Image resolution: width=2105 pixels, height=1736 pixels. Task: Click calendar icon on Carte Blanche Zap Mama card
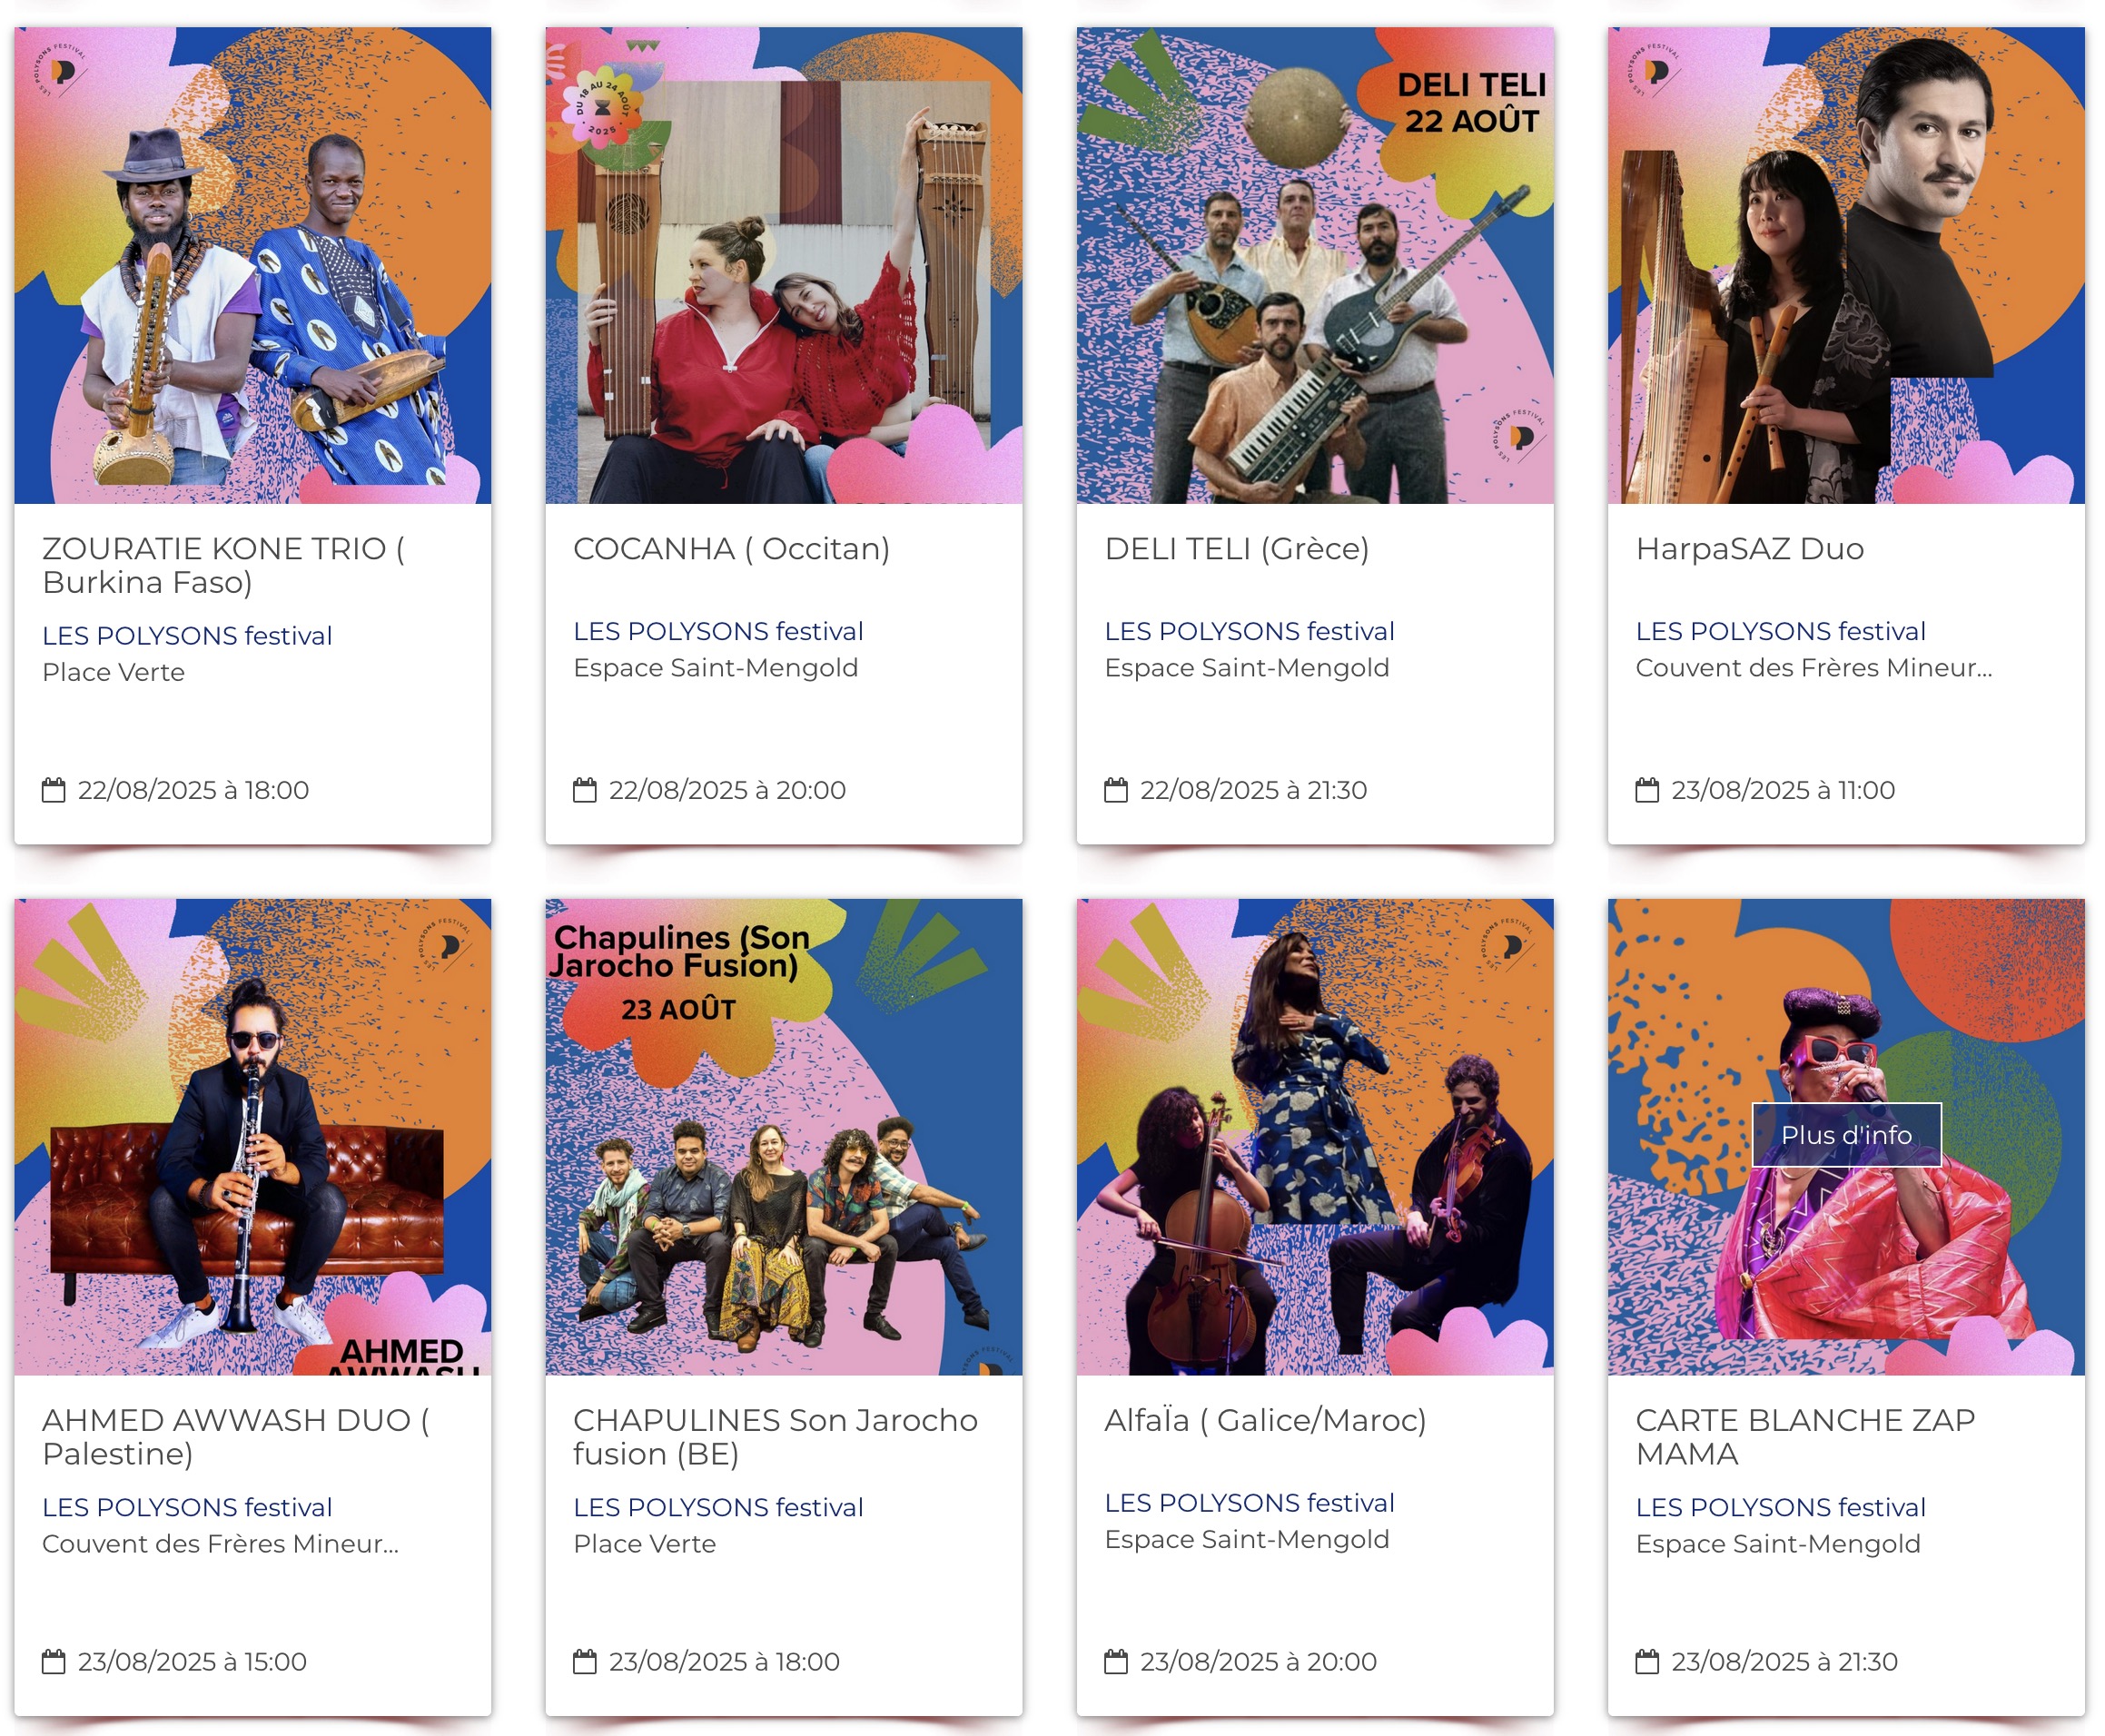click(1646, 1661)
